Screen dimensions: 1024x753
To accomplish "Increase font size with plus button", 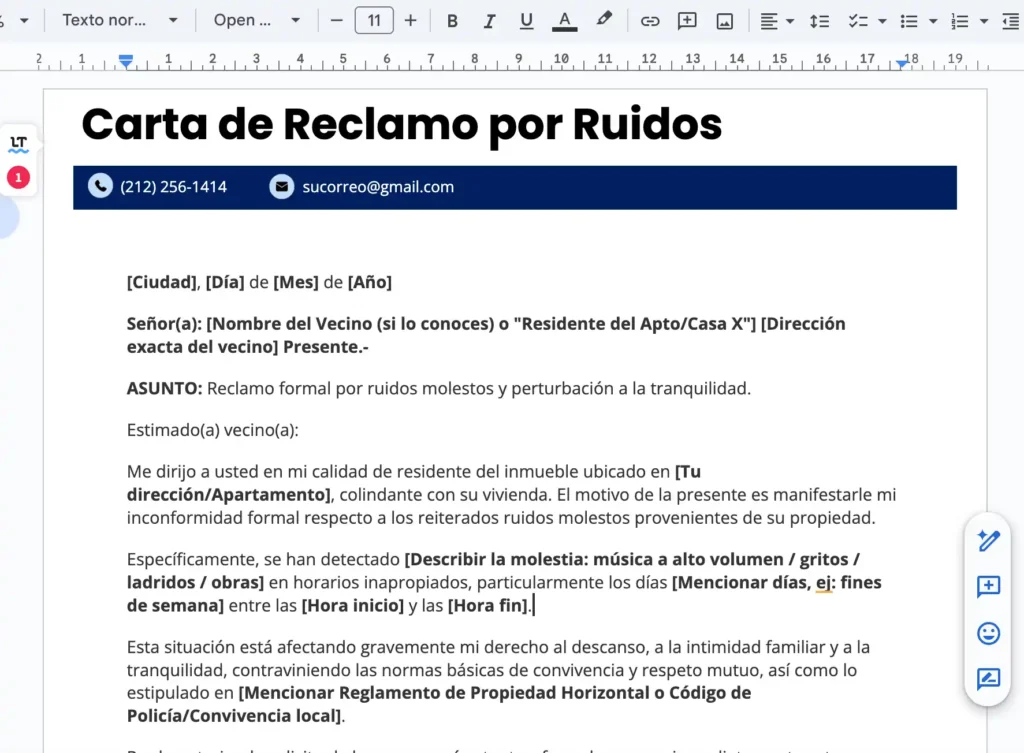I will 410,20.
